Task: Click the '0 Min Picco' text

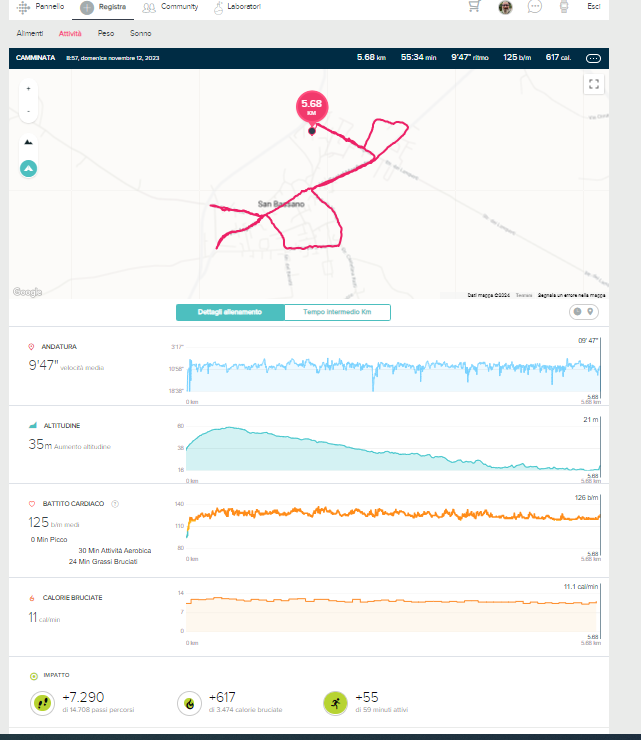Action: click(x=49, y=539)
